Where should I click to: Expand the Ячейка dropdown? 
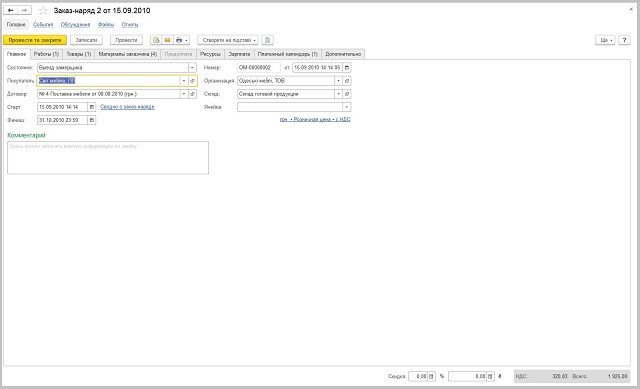[x=347, y=107]
